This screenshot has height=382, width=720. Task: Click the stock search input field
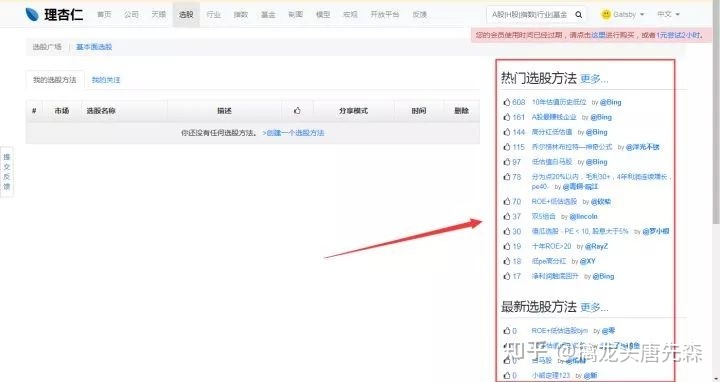tap(529, 15)
